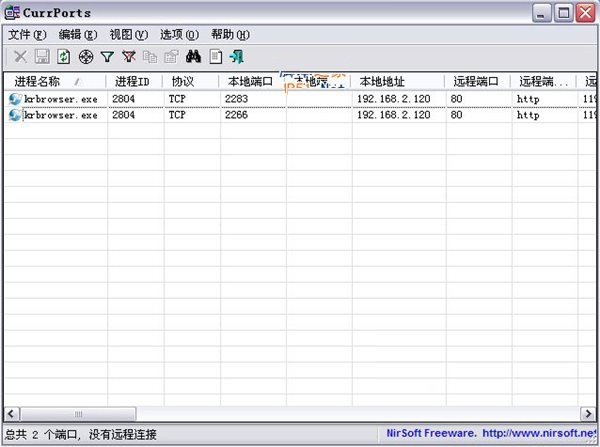Click remote port 80 in 2283 row
600x447 pixels.
coord(456,99)
